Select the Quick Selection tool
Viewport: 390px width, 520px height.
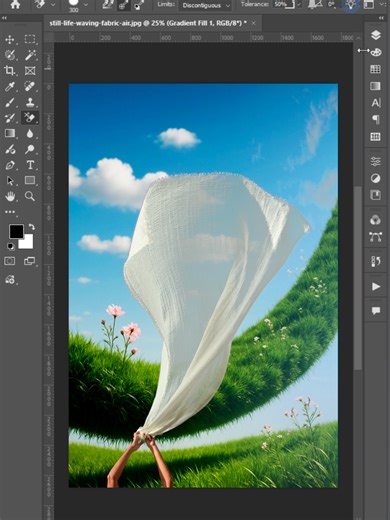click(x=10, y=55)
